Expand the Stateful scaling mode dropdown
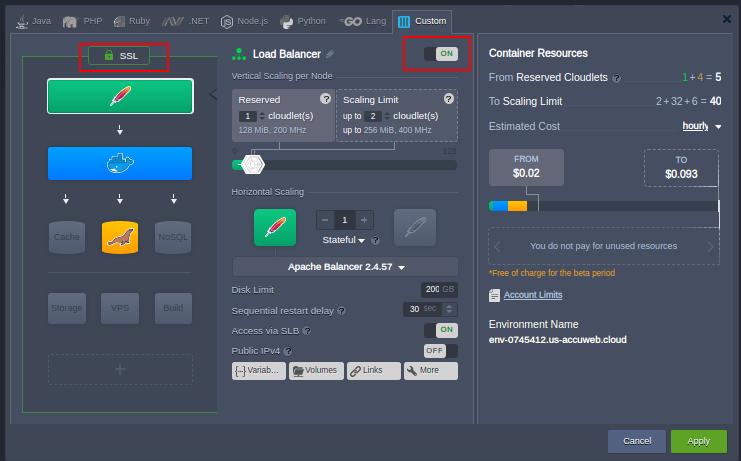 pyautogui.click(x=343, y=240)
